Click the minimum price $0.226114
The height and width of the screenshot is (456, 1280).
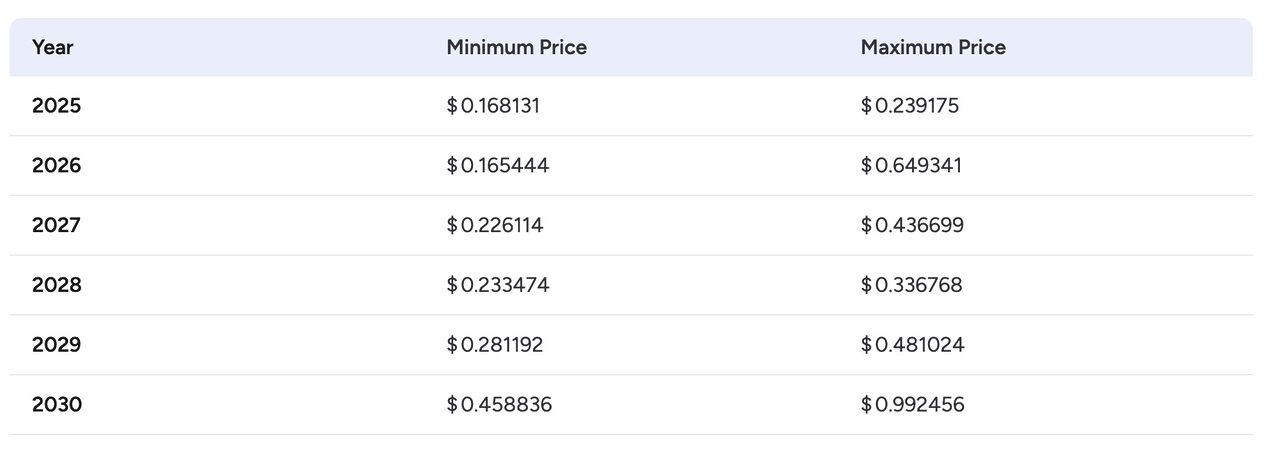point(494,225)
